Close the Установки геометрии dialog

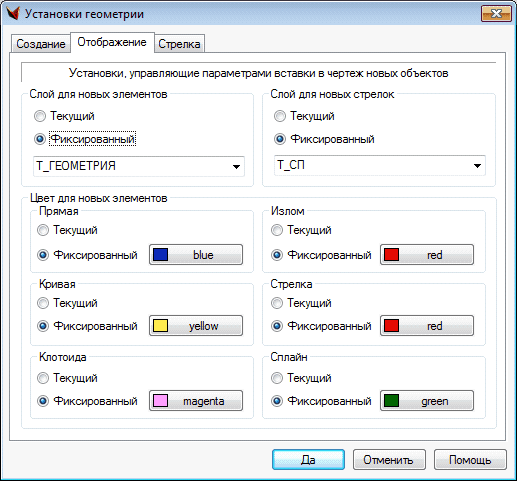(496, 14)
